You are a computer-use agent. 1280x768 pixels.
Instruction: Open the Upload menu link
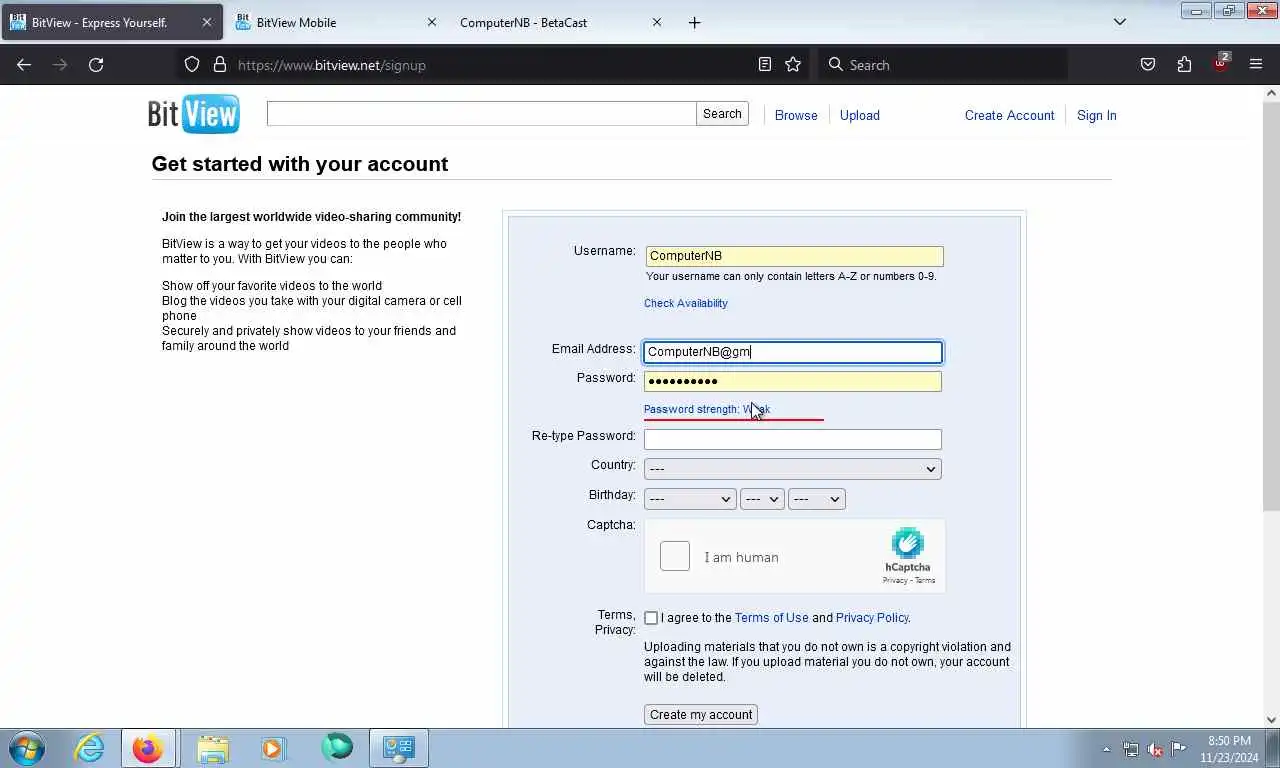[x=860, y=115]
